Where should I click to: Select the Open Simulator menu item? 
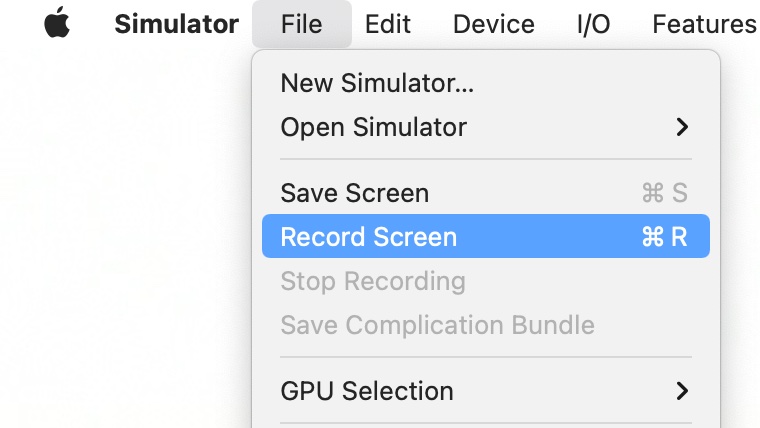click(x=373, y=127)
